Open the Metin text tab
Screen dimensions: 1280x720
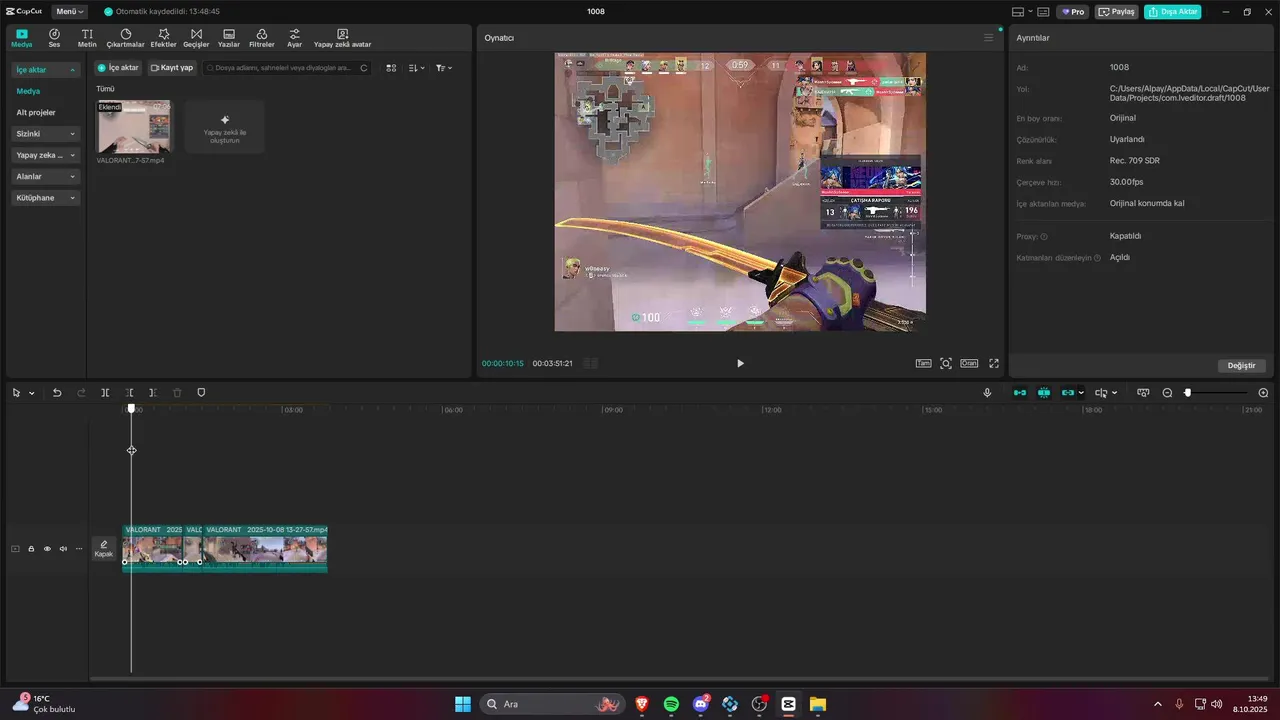tap(87, 38)
